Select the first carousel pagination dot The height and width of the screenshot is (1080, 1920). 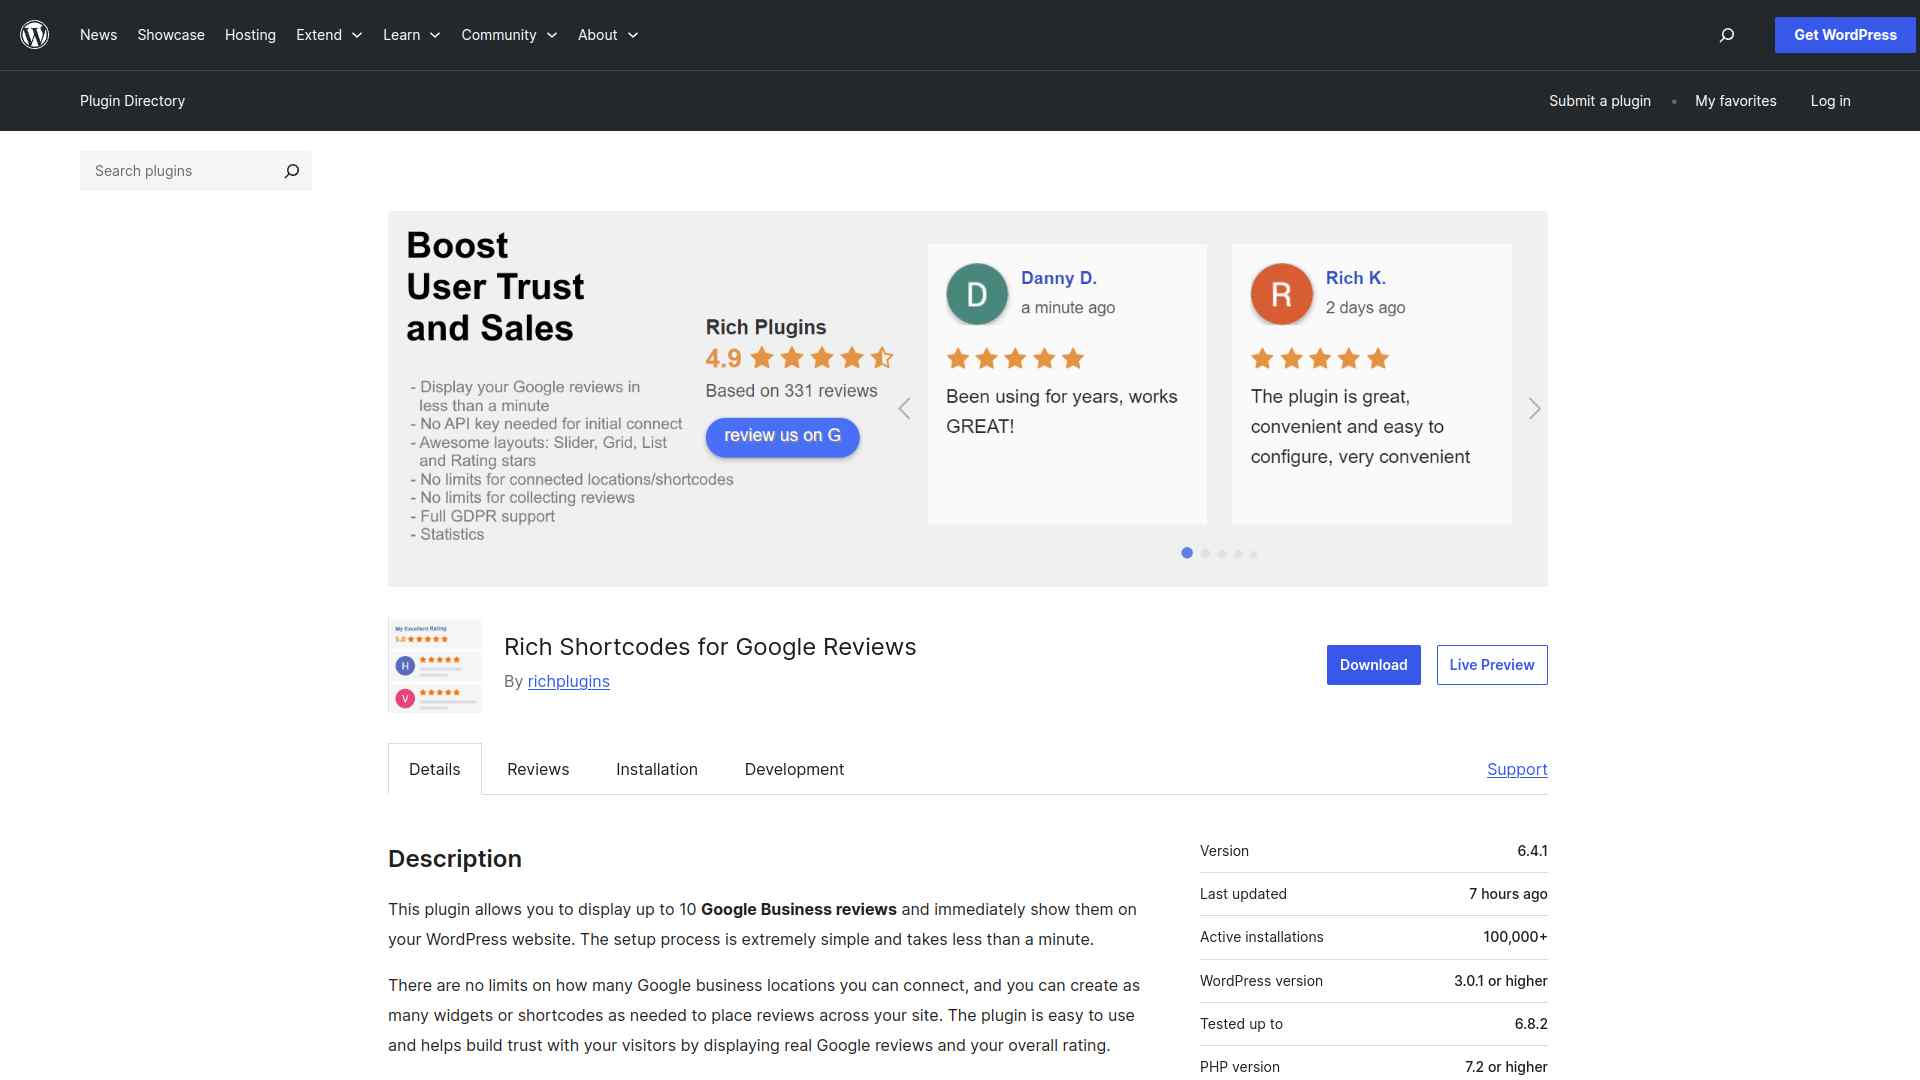[x=1187, y=553]
